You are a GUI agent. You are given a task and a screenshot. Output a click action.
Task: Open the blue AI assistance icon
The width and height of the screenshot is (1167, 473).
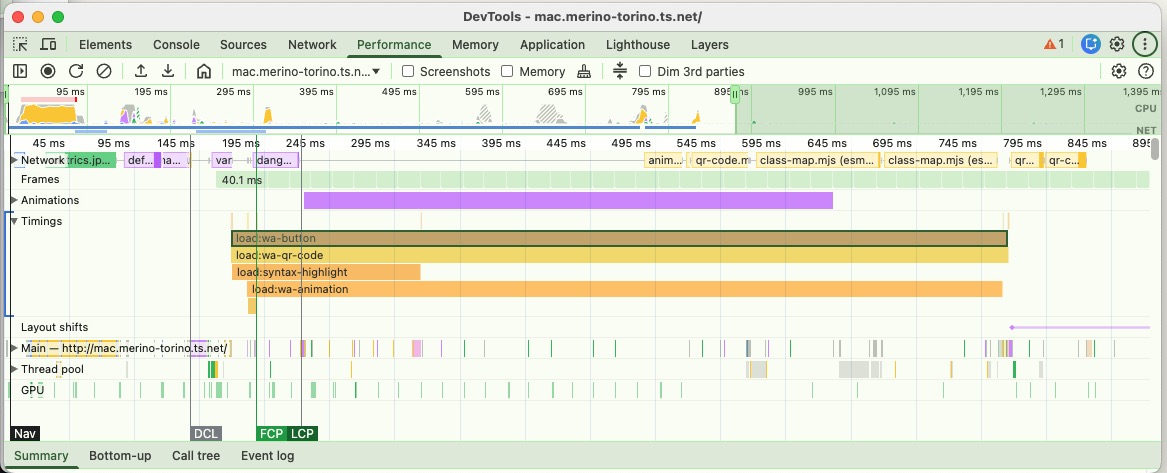(x=1090, y=45)
